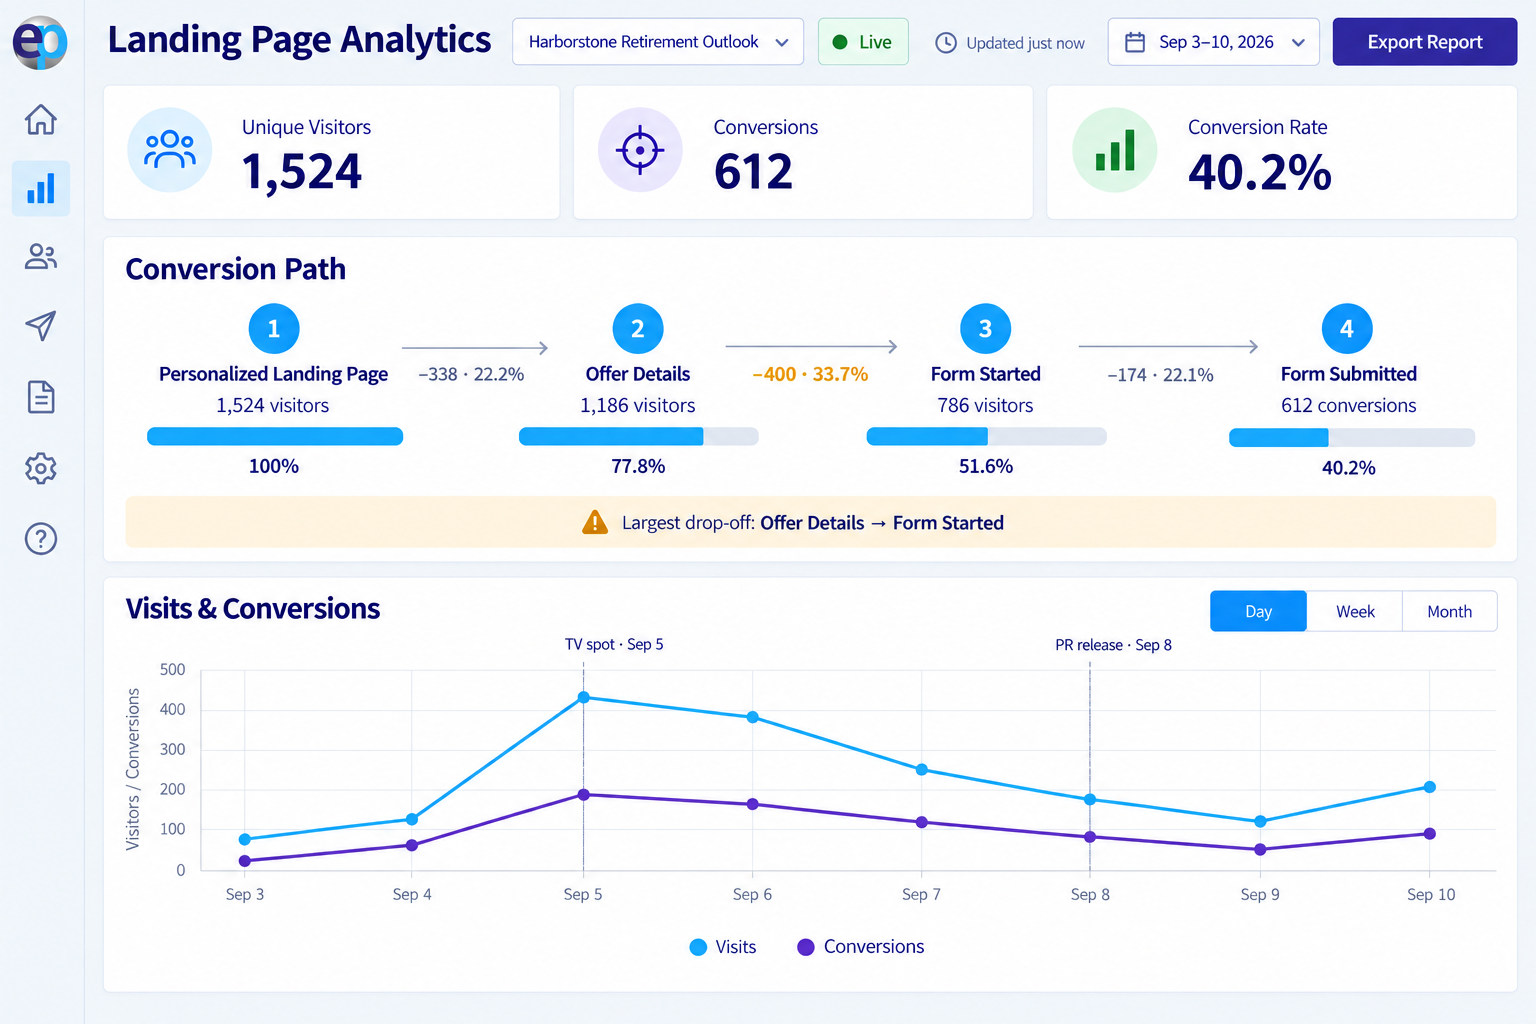Click the "−400 · 33.7%" drop-off label
Viewport: 1536px width, 1024px height.
point(810,374)
